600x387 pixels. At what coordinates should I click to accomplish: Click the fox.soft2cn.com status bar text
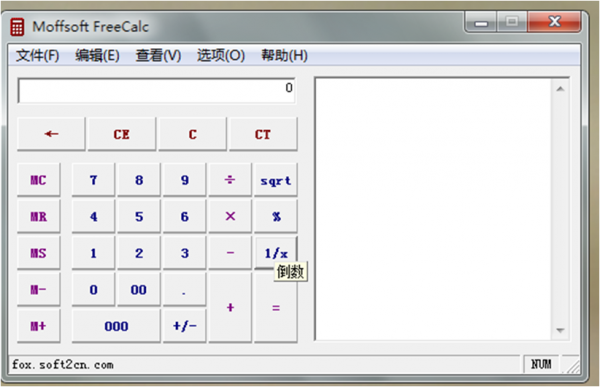pos(63,364)
